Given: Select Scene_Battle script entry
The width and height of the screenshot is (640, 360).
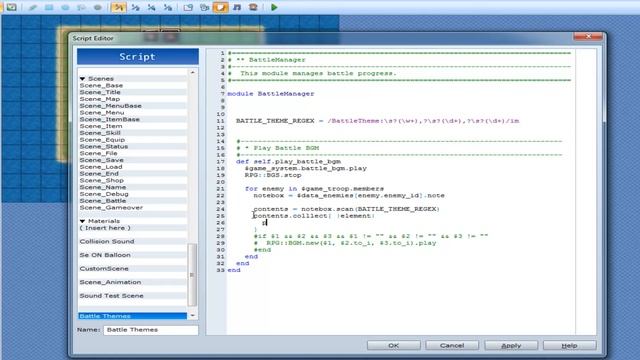Looking at the screenshot, I should click(133, 200).
